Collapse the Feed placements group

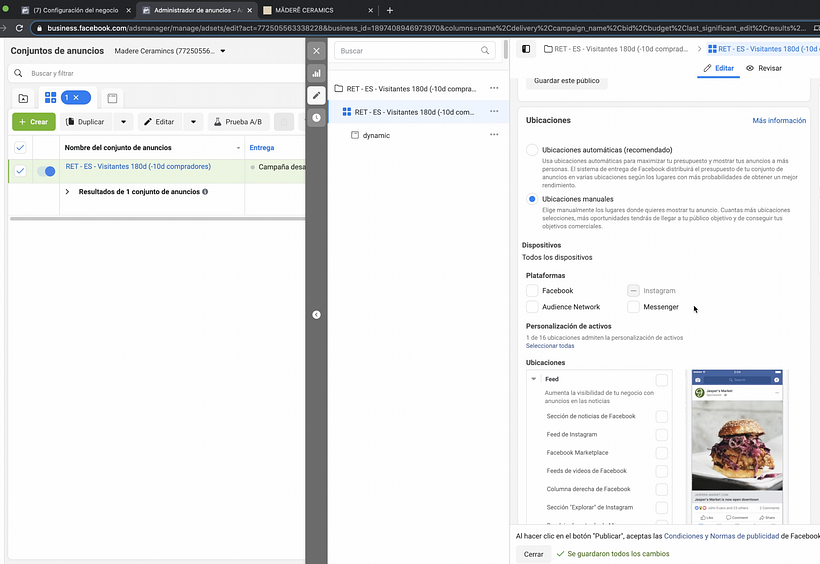pyautogui.click(x=533, y=379)
